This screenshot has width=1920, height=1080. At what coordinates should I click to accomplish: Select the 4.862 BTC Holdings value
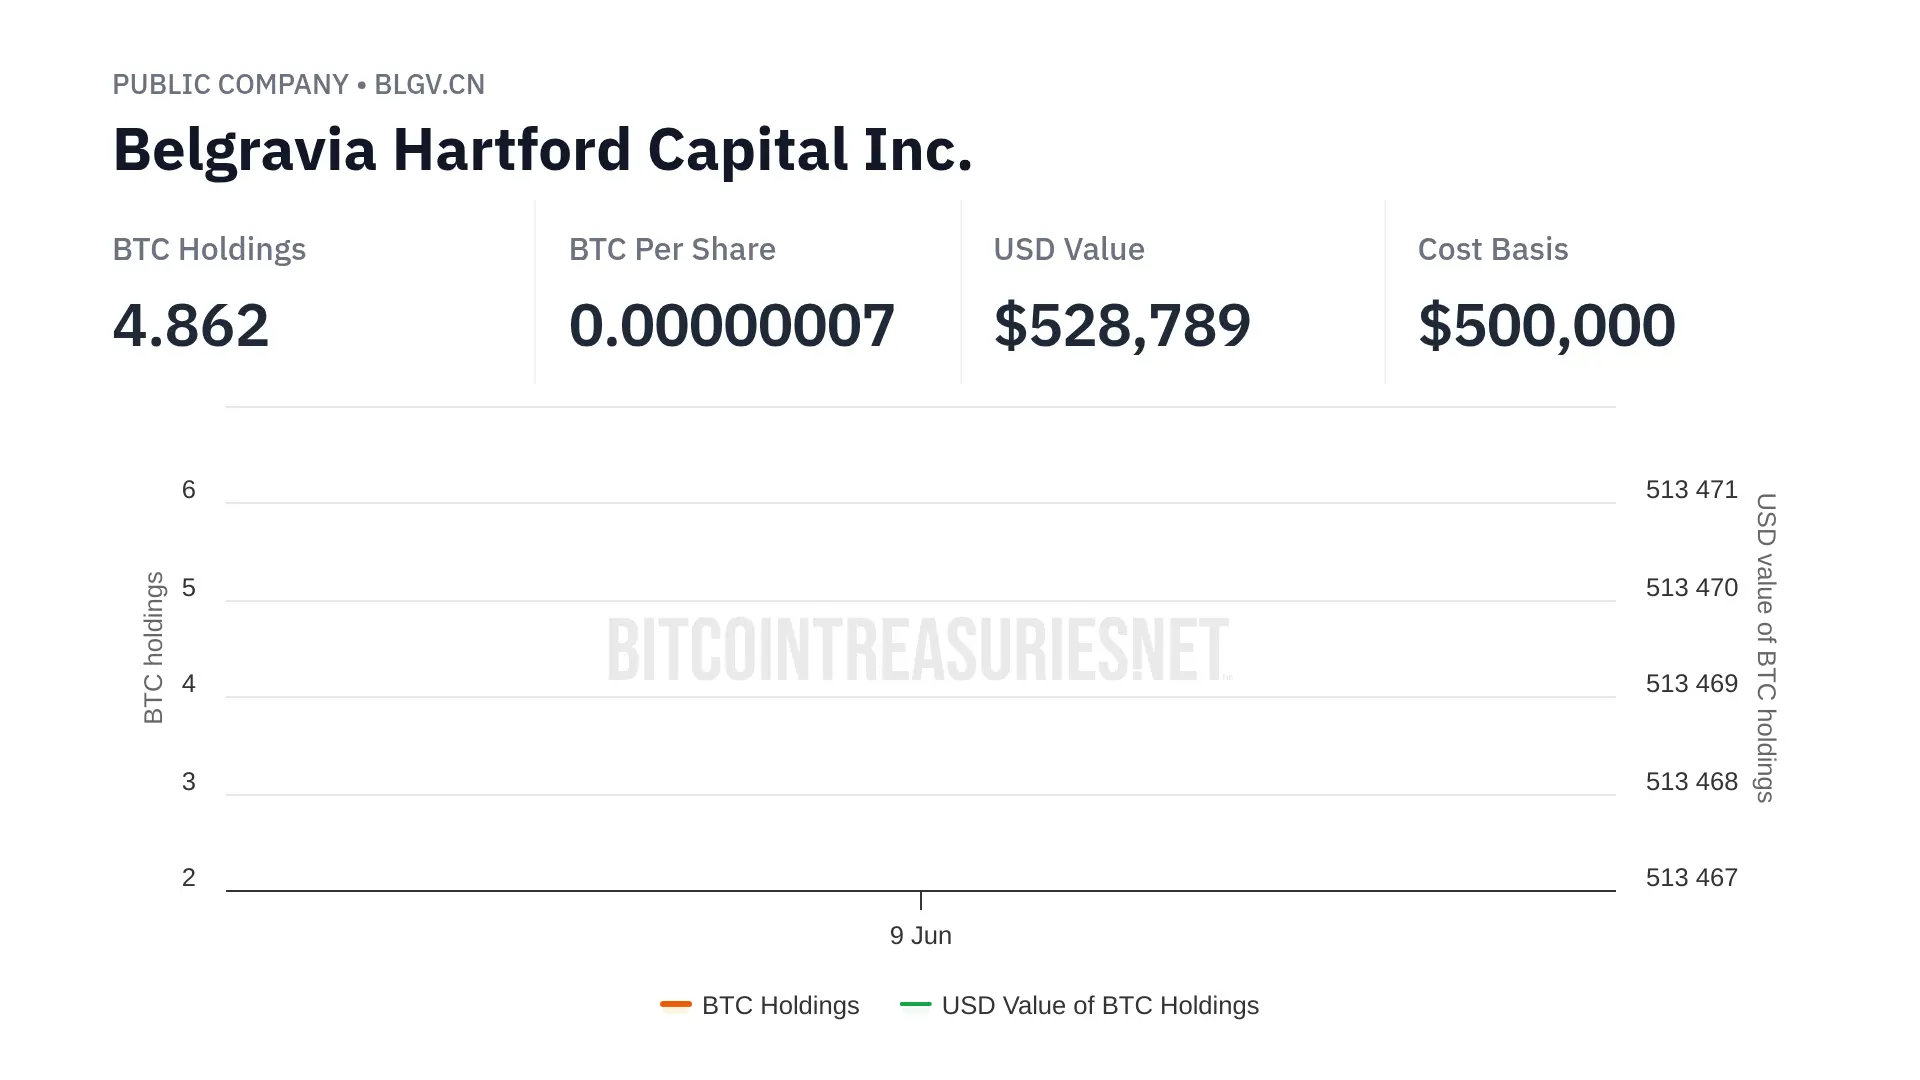pyautogui.click(x=191, y=325)
